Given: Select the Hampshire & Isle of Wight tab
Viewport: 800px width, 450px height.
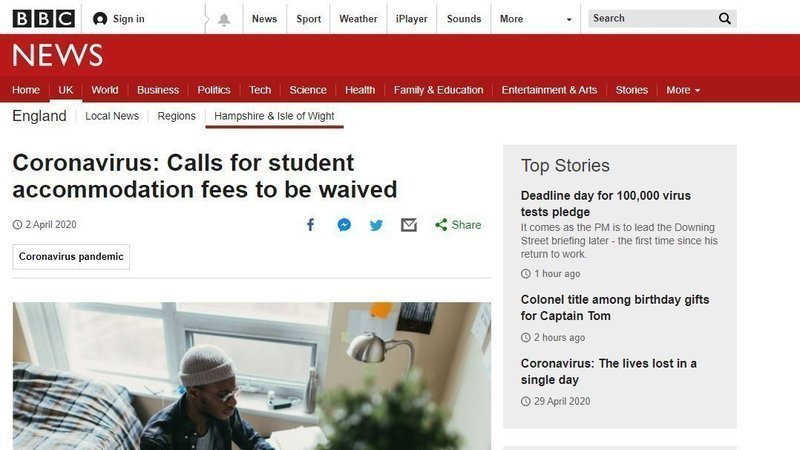Looking at the screenshot, I should click(274, 116).
